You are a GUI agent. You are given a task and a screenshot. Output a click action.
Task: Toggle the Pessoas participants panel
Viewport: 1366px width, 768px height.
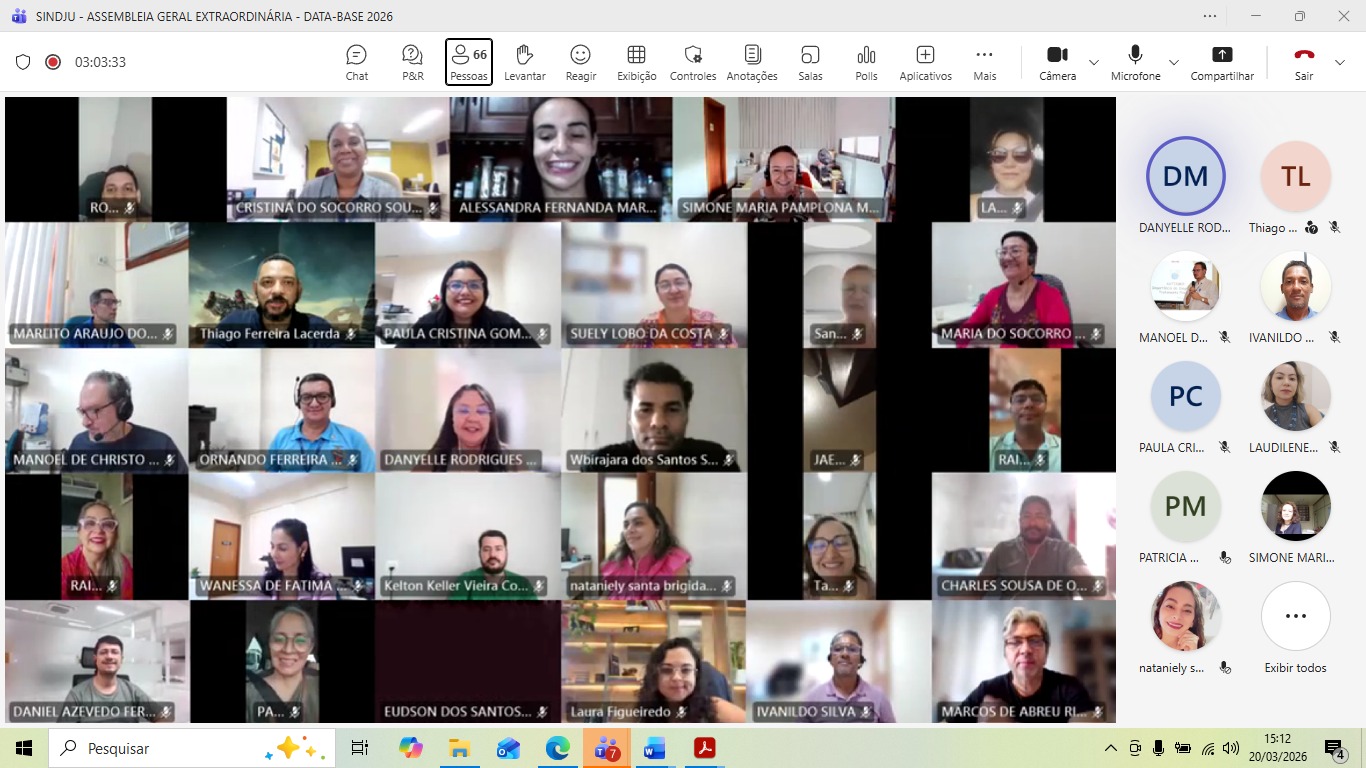point(468,62)
